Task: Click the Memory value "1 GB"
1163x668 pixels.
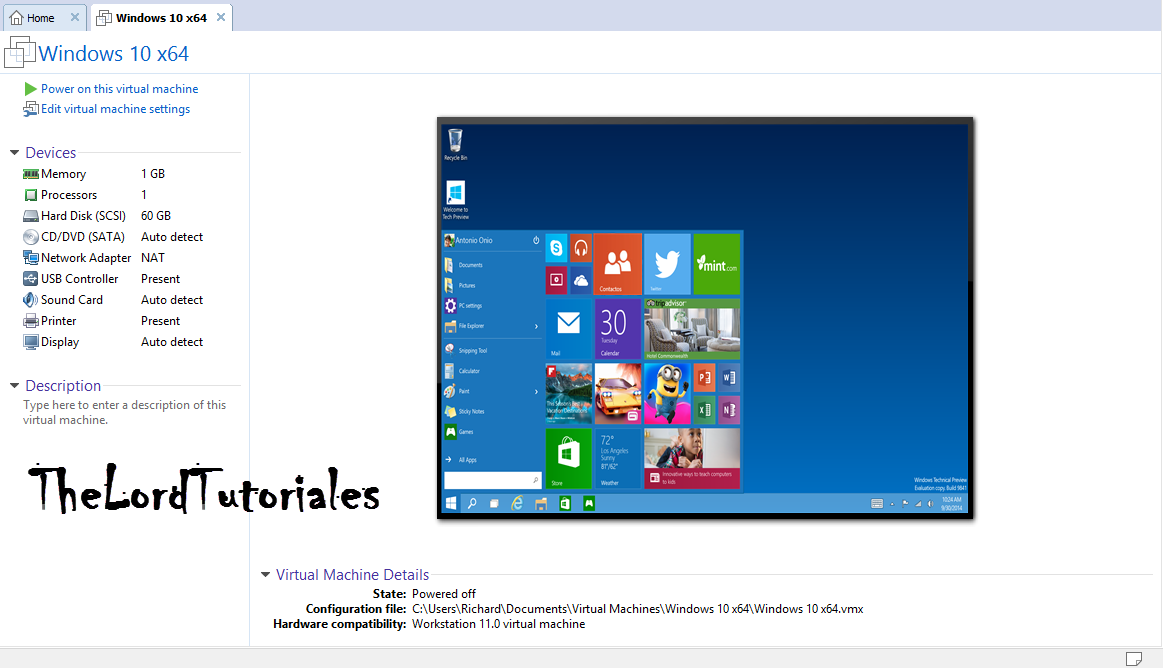Action: (x=153, y=174)
